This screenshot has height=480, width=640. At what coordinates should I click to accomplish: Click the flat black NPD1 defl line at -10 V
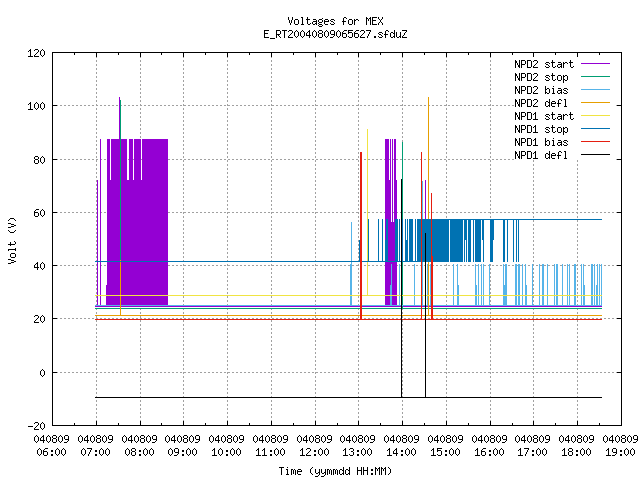[348, 397]
